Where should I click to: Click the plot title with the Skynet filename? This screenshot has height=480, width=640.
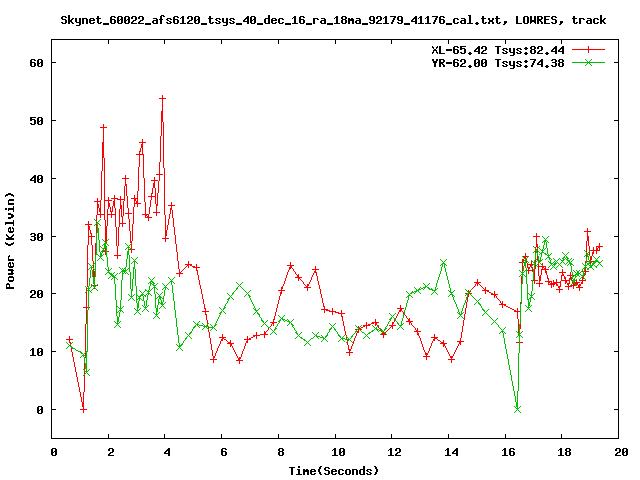(x=333, y=20)
